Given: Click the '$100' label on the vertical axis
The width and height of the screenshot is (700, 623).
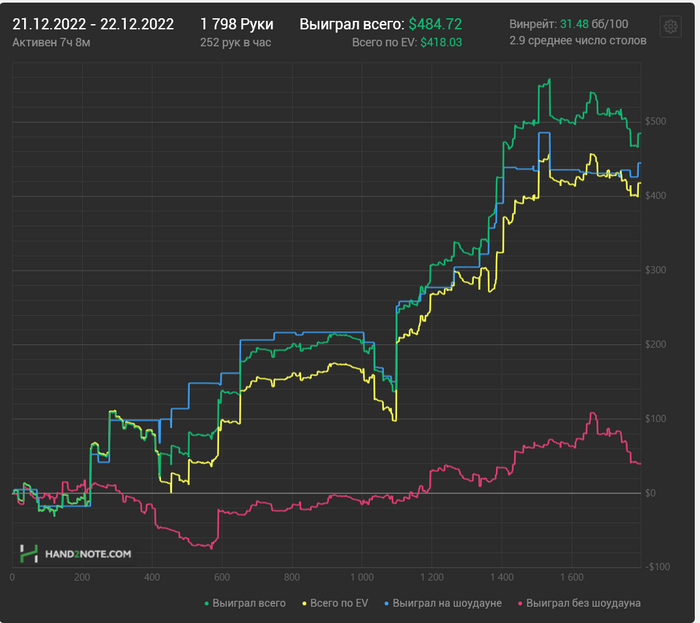Looking at the screenshot, I should [655, 419].
